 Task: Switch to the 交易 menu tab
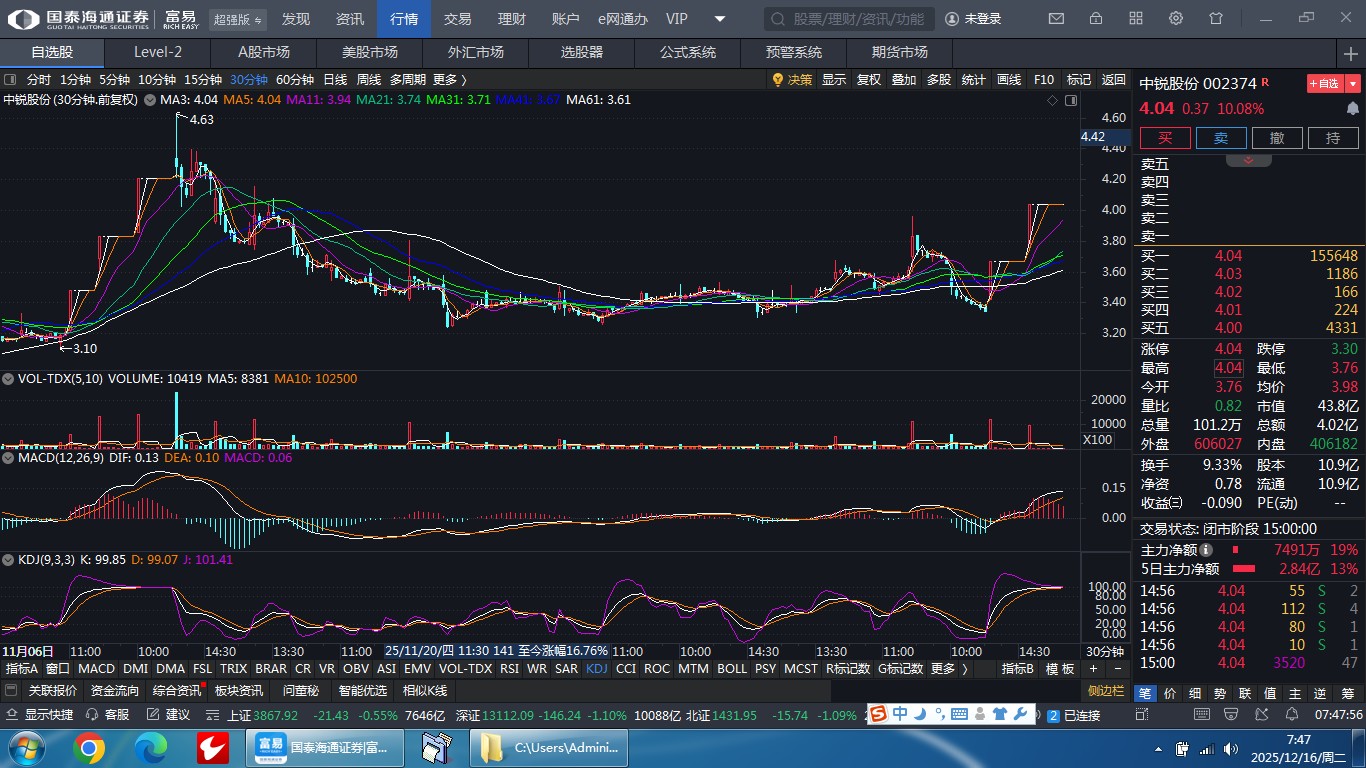pyautogui.click(x=458, y=19)
